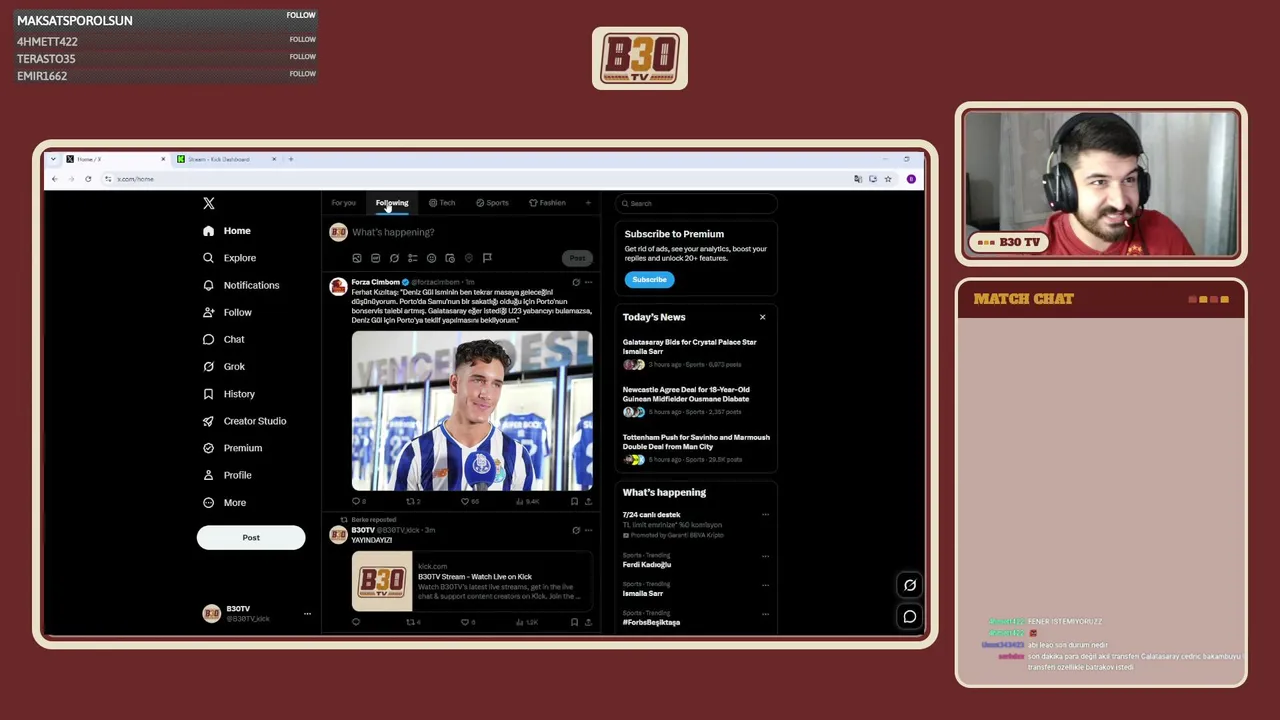Open Creator Studio in the sidebar

click(x=244, y=421)
